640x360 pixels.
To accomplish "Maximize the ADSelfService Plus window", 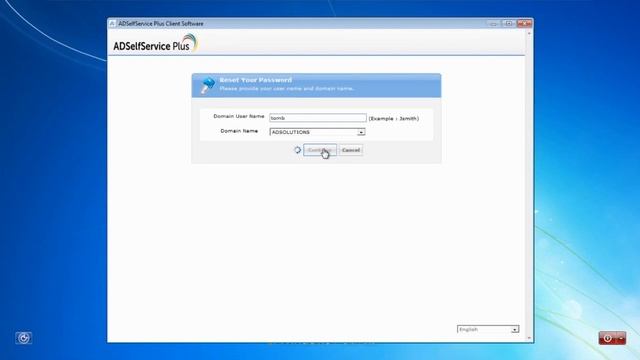I will click(509, 24).
